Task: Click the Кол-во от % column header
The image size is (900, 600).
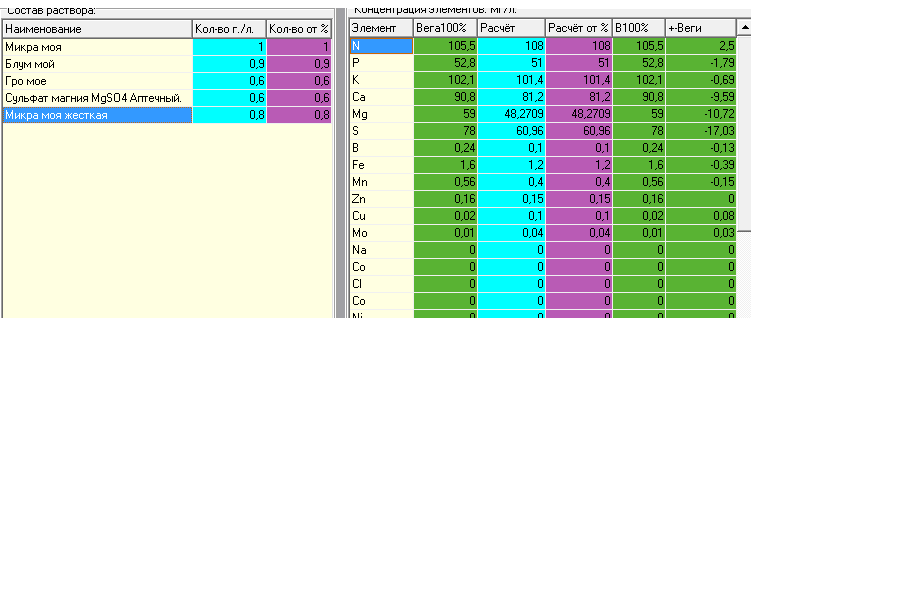Action: click(298, 29)
